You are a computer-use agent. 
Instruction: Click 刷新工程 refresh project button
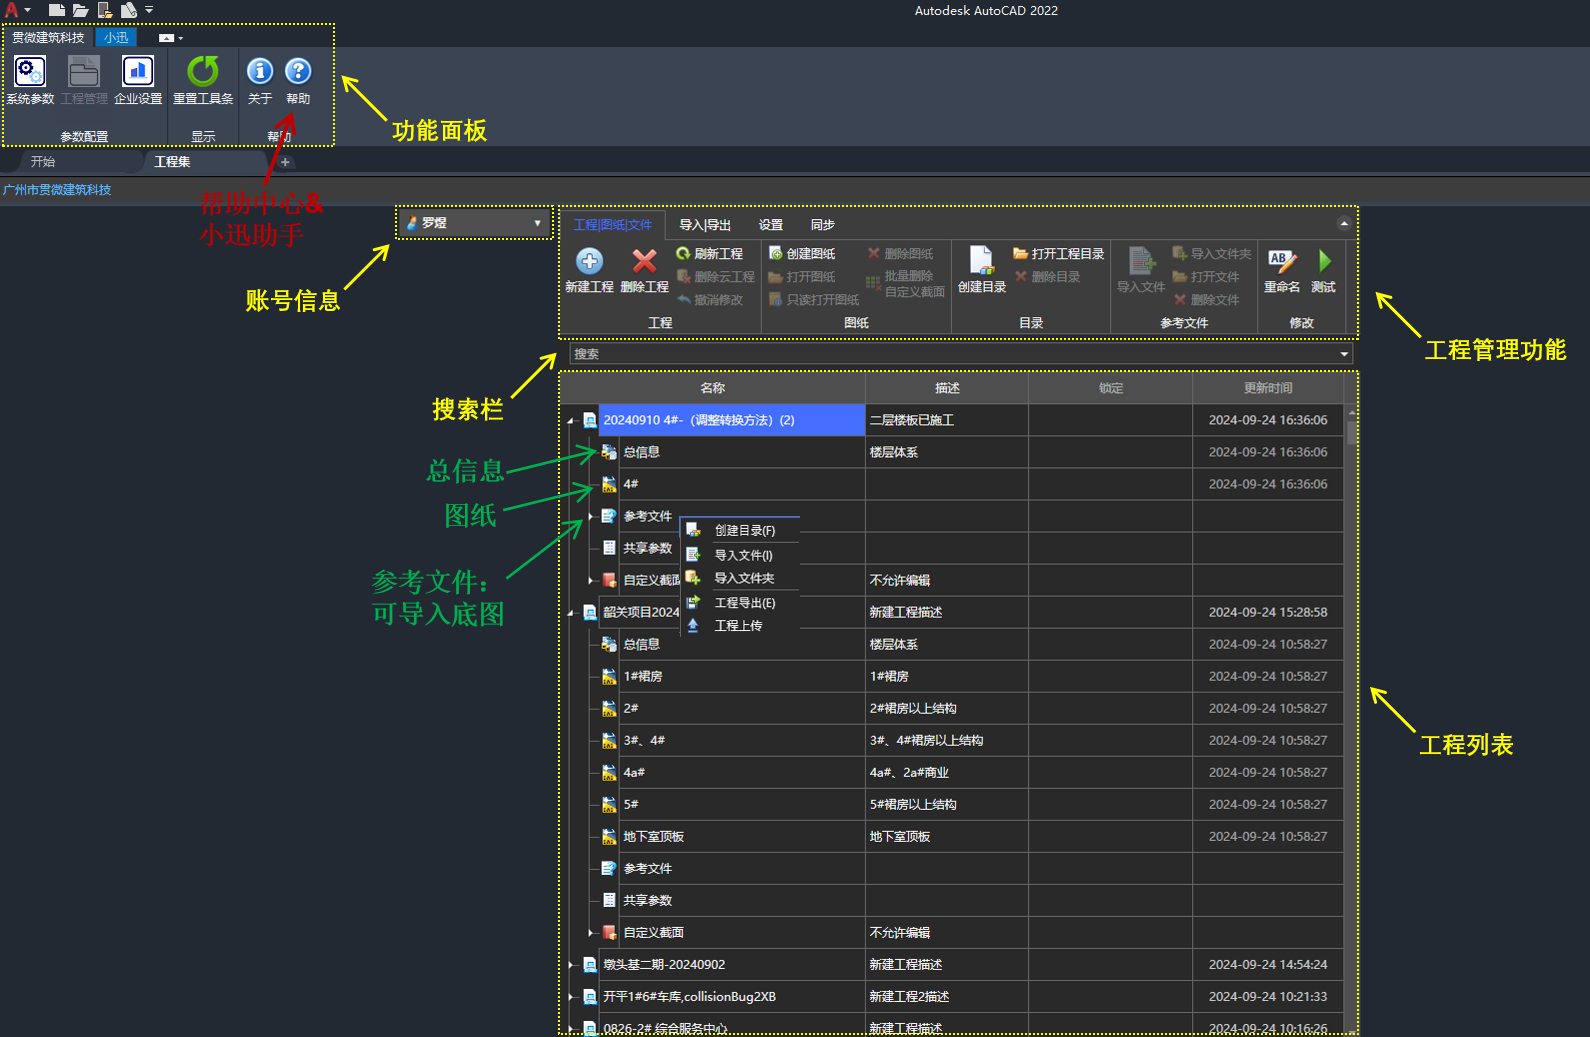click(709, 254)
